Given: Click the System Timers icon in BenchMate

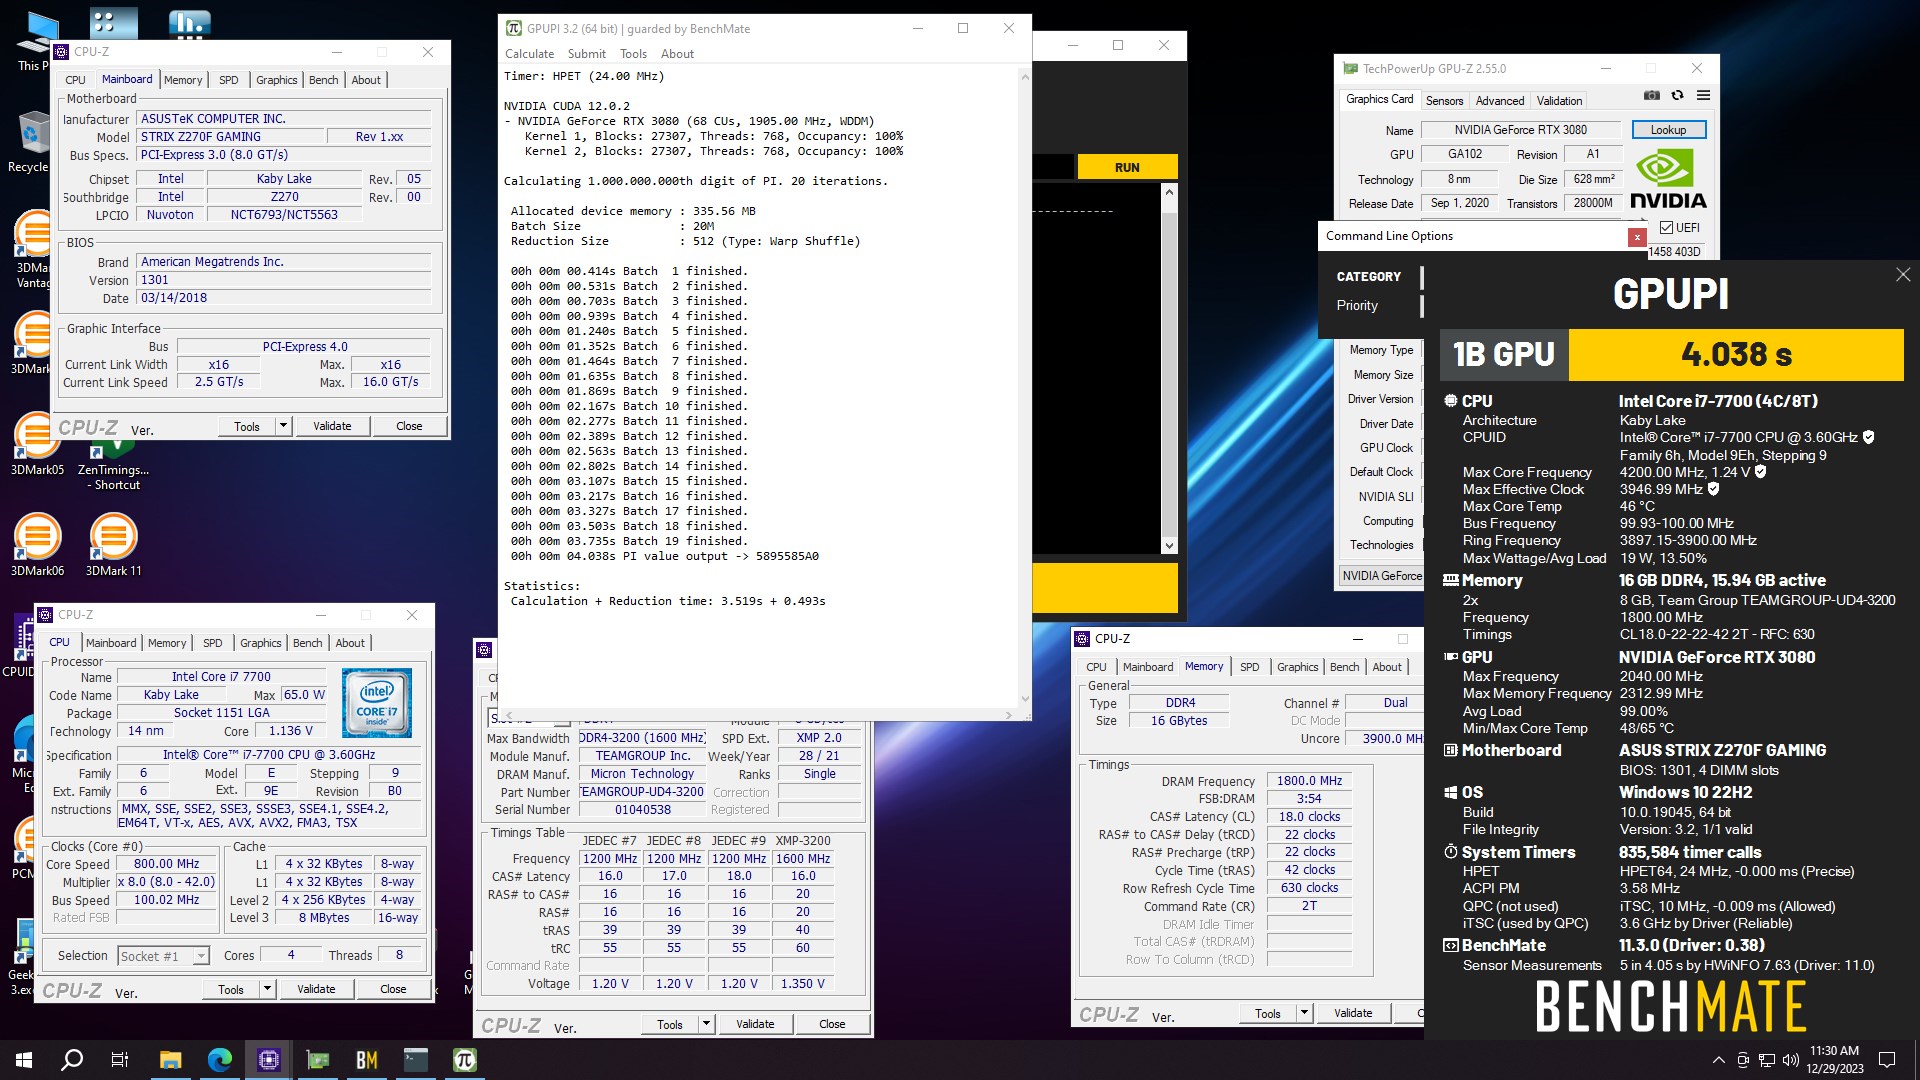Looking at the screenshot, I should click(1450, 852).
